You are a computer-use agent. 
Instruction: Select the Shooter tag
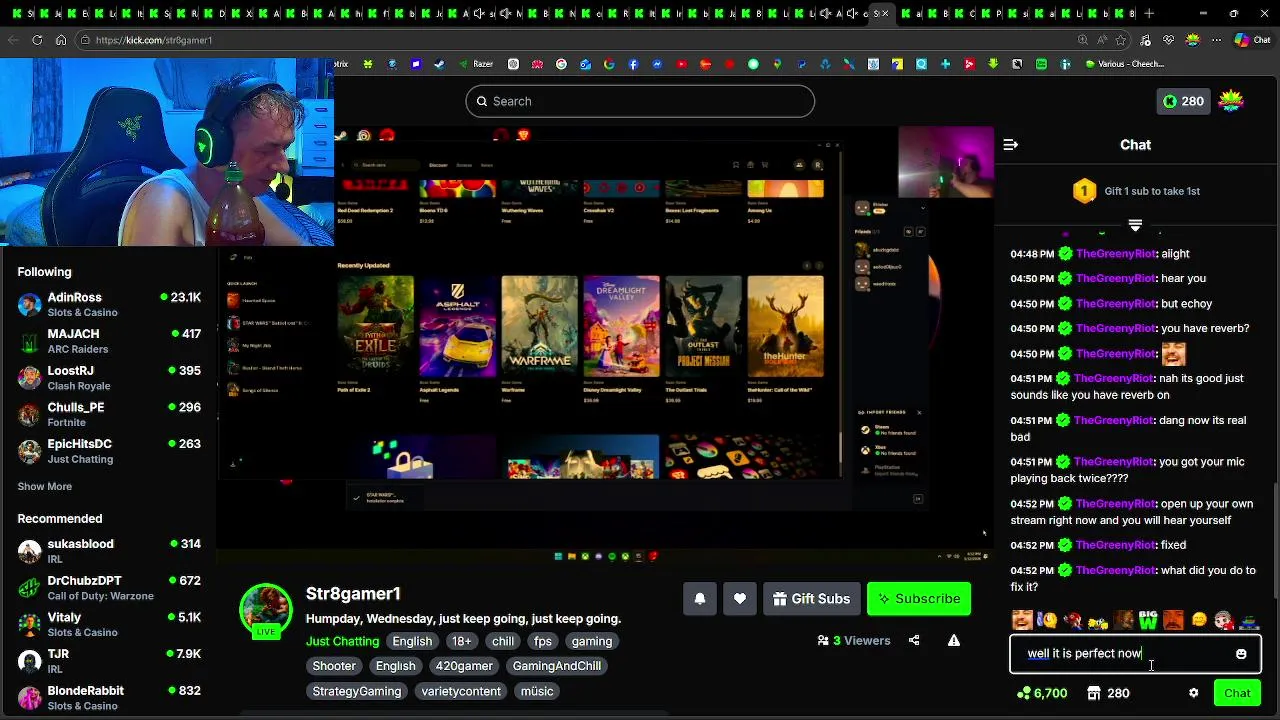tap(334, 666)
